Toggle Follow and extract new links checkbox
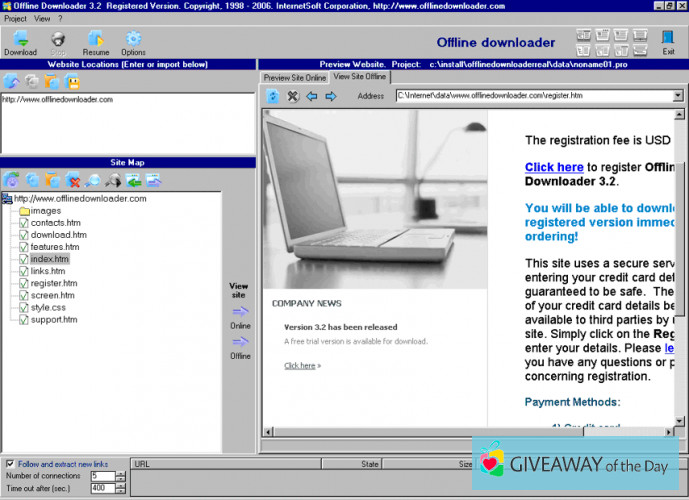Screen dimensions: 689x500 pos(11,464)
